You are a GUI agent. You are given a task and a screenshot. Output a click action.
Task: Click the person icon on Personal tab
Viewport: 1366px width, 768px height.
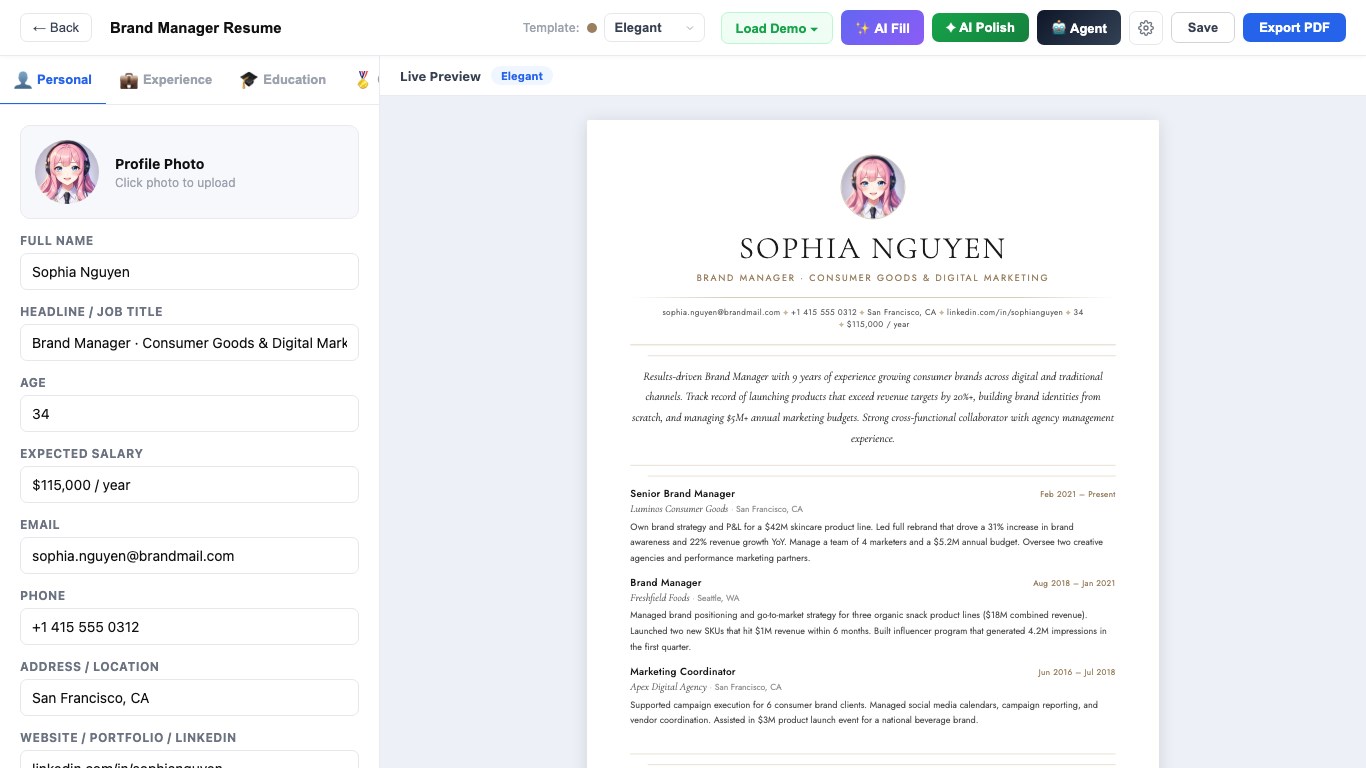23,80
